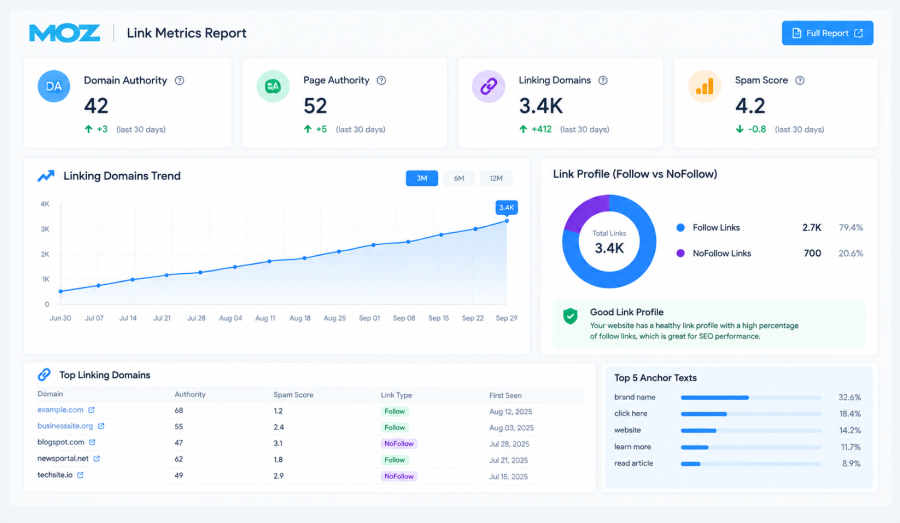Click the MOZ logo

(64, 33)
